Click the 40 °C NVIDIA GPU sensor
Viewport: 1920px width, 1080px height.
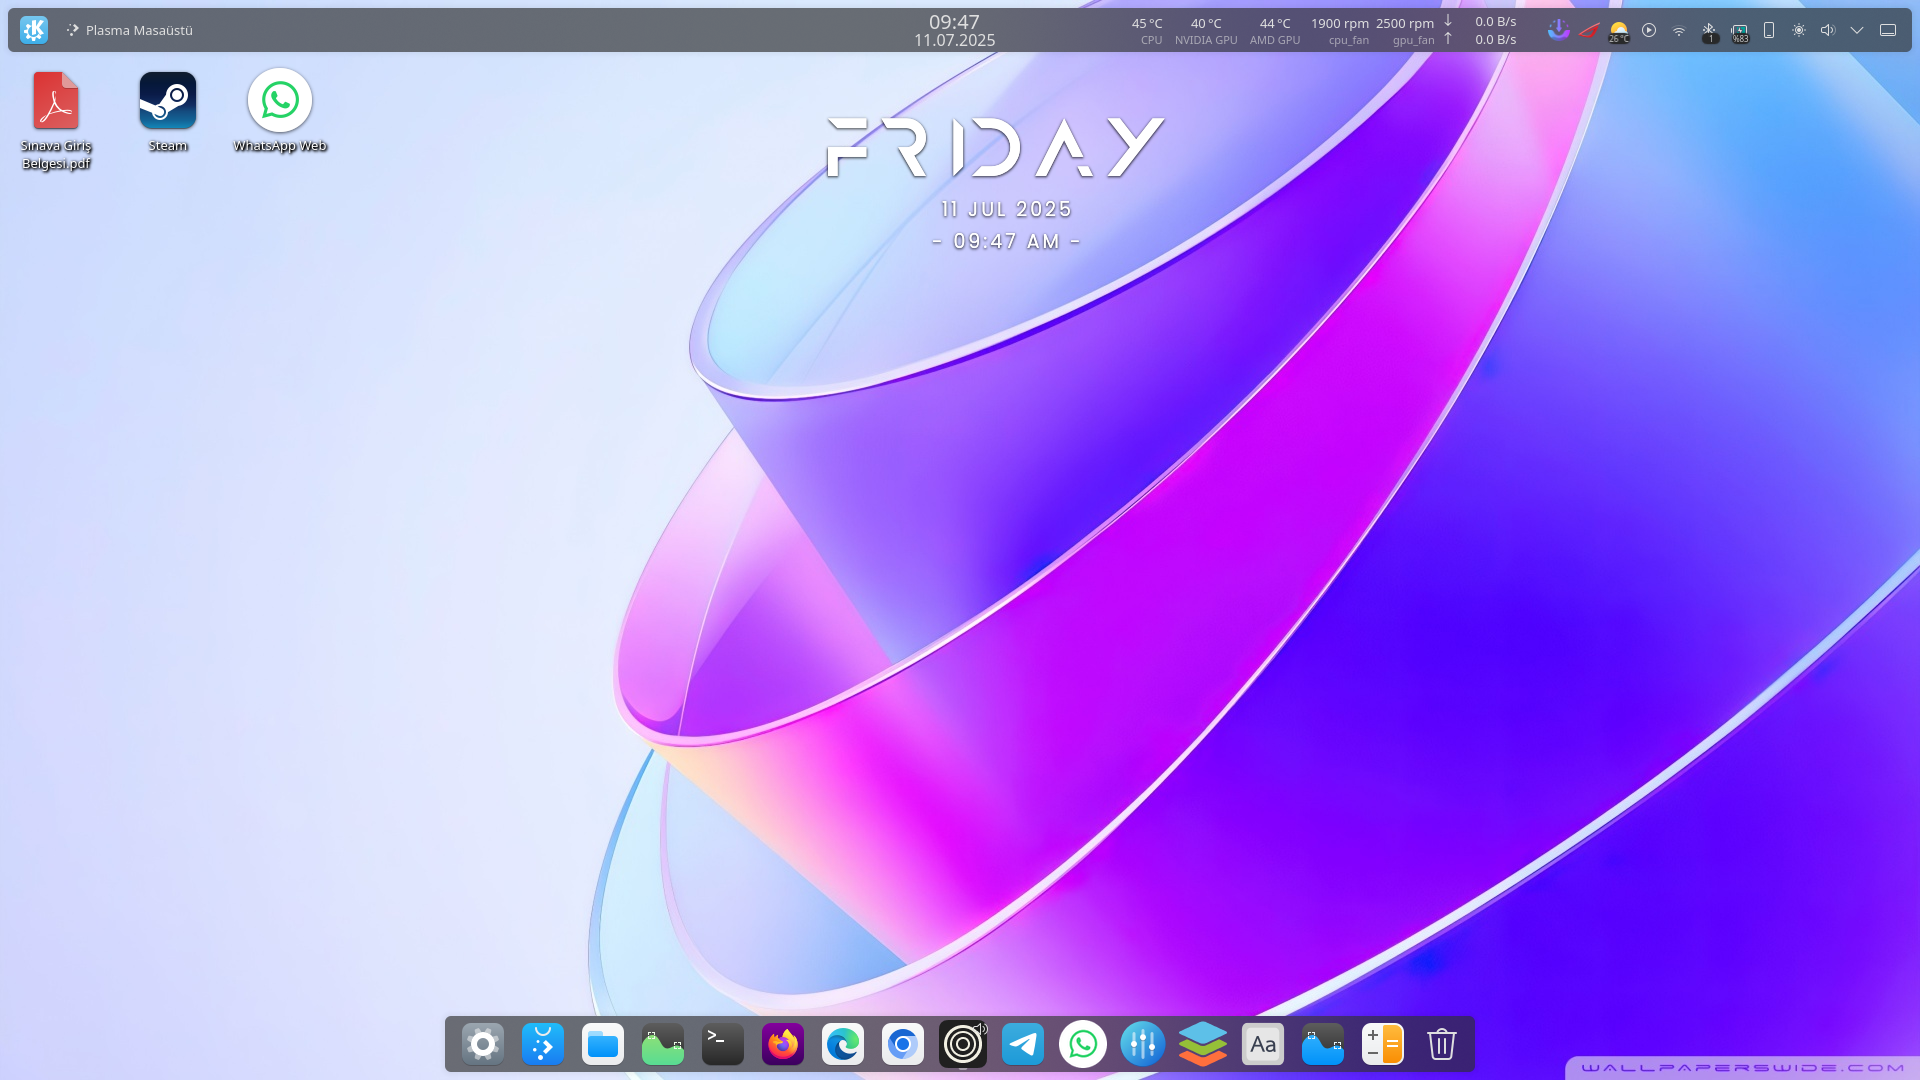tap(1206, 30)
